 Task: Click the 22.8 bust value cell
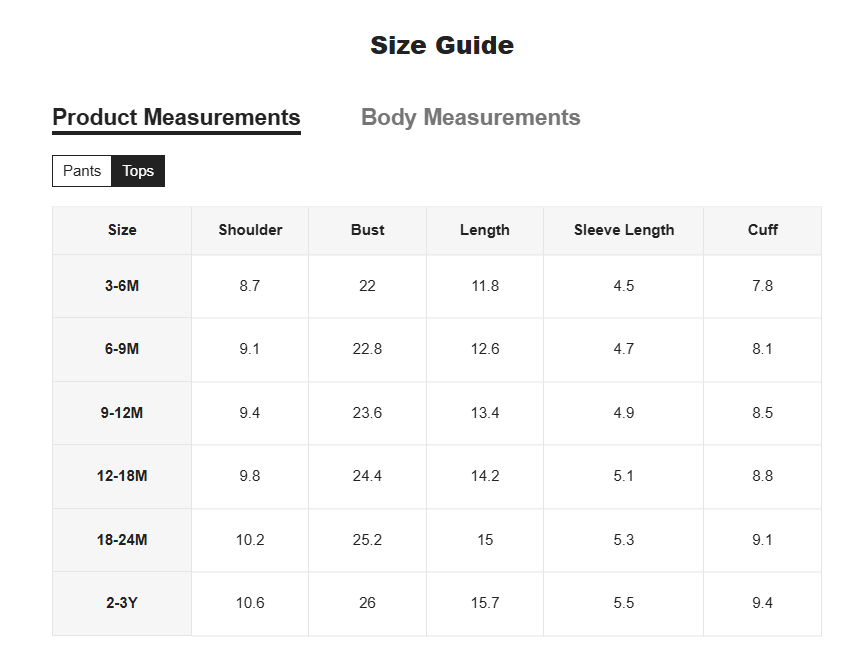[x=367, y=349]
